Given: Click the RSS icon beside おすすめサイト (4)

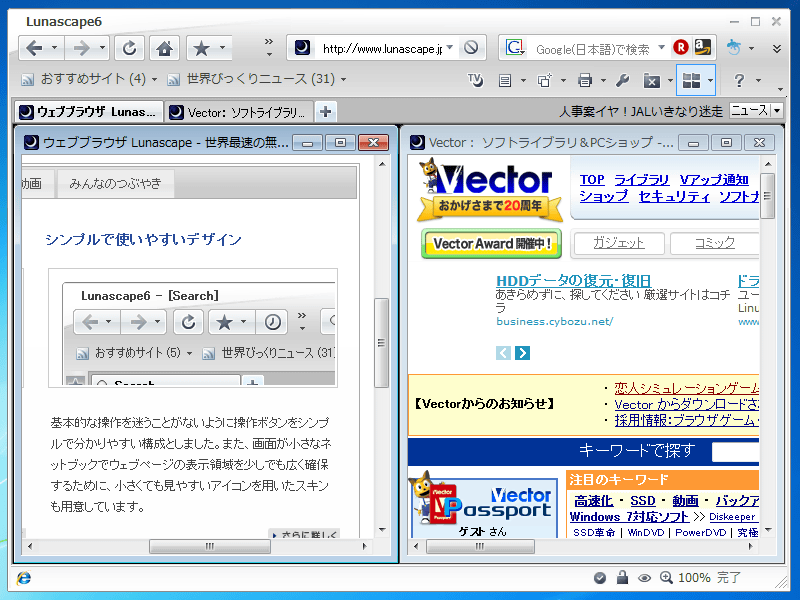Looking at the screenshot, I should point(28,80).
